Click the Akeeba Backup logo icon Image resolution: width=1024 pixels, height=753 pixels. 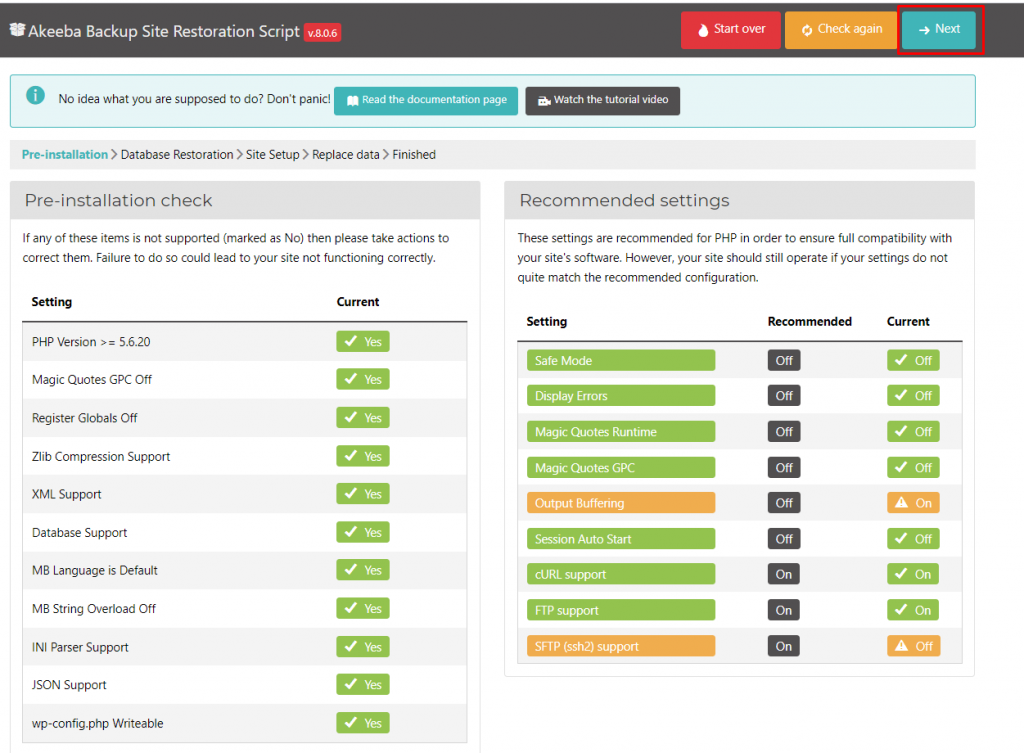[x=16, y=30]
